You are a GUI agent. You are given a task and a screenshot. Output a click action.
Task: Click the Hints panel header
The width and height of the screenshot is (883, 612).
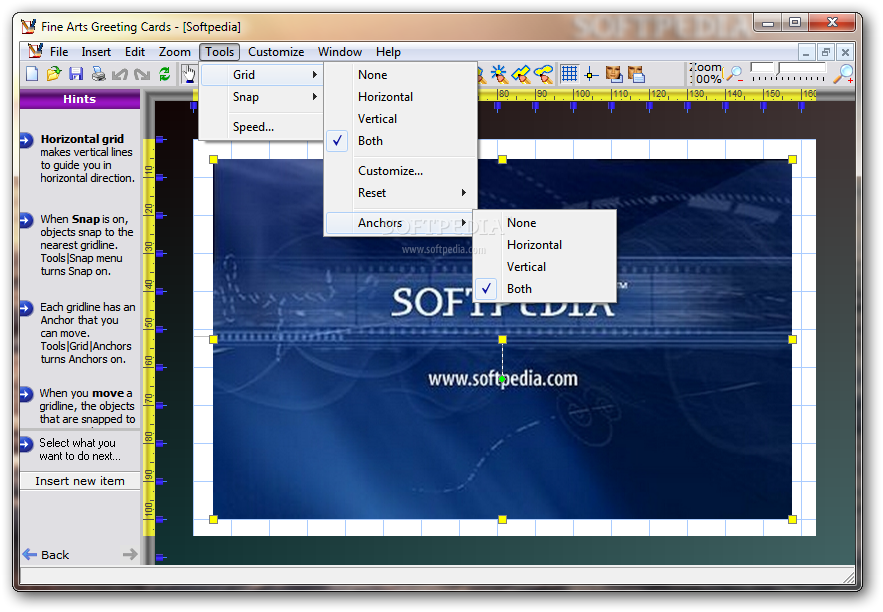point(79,99)
